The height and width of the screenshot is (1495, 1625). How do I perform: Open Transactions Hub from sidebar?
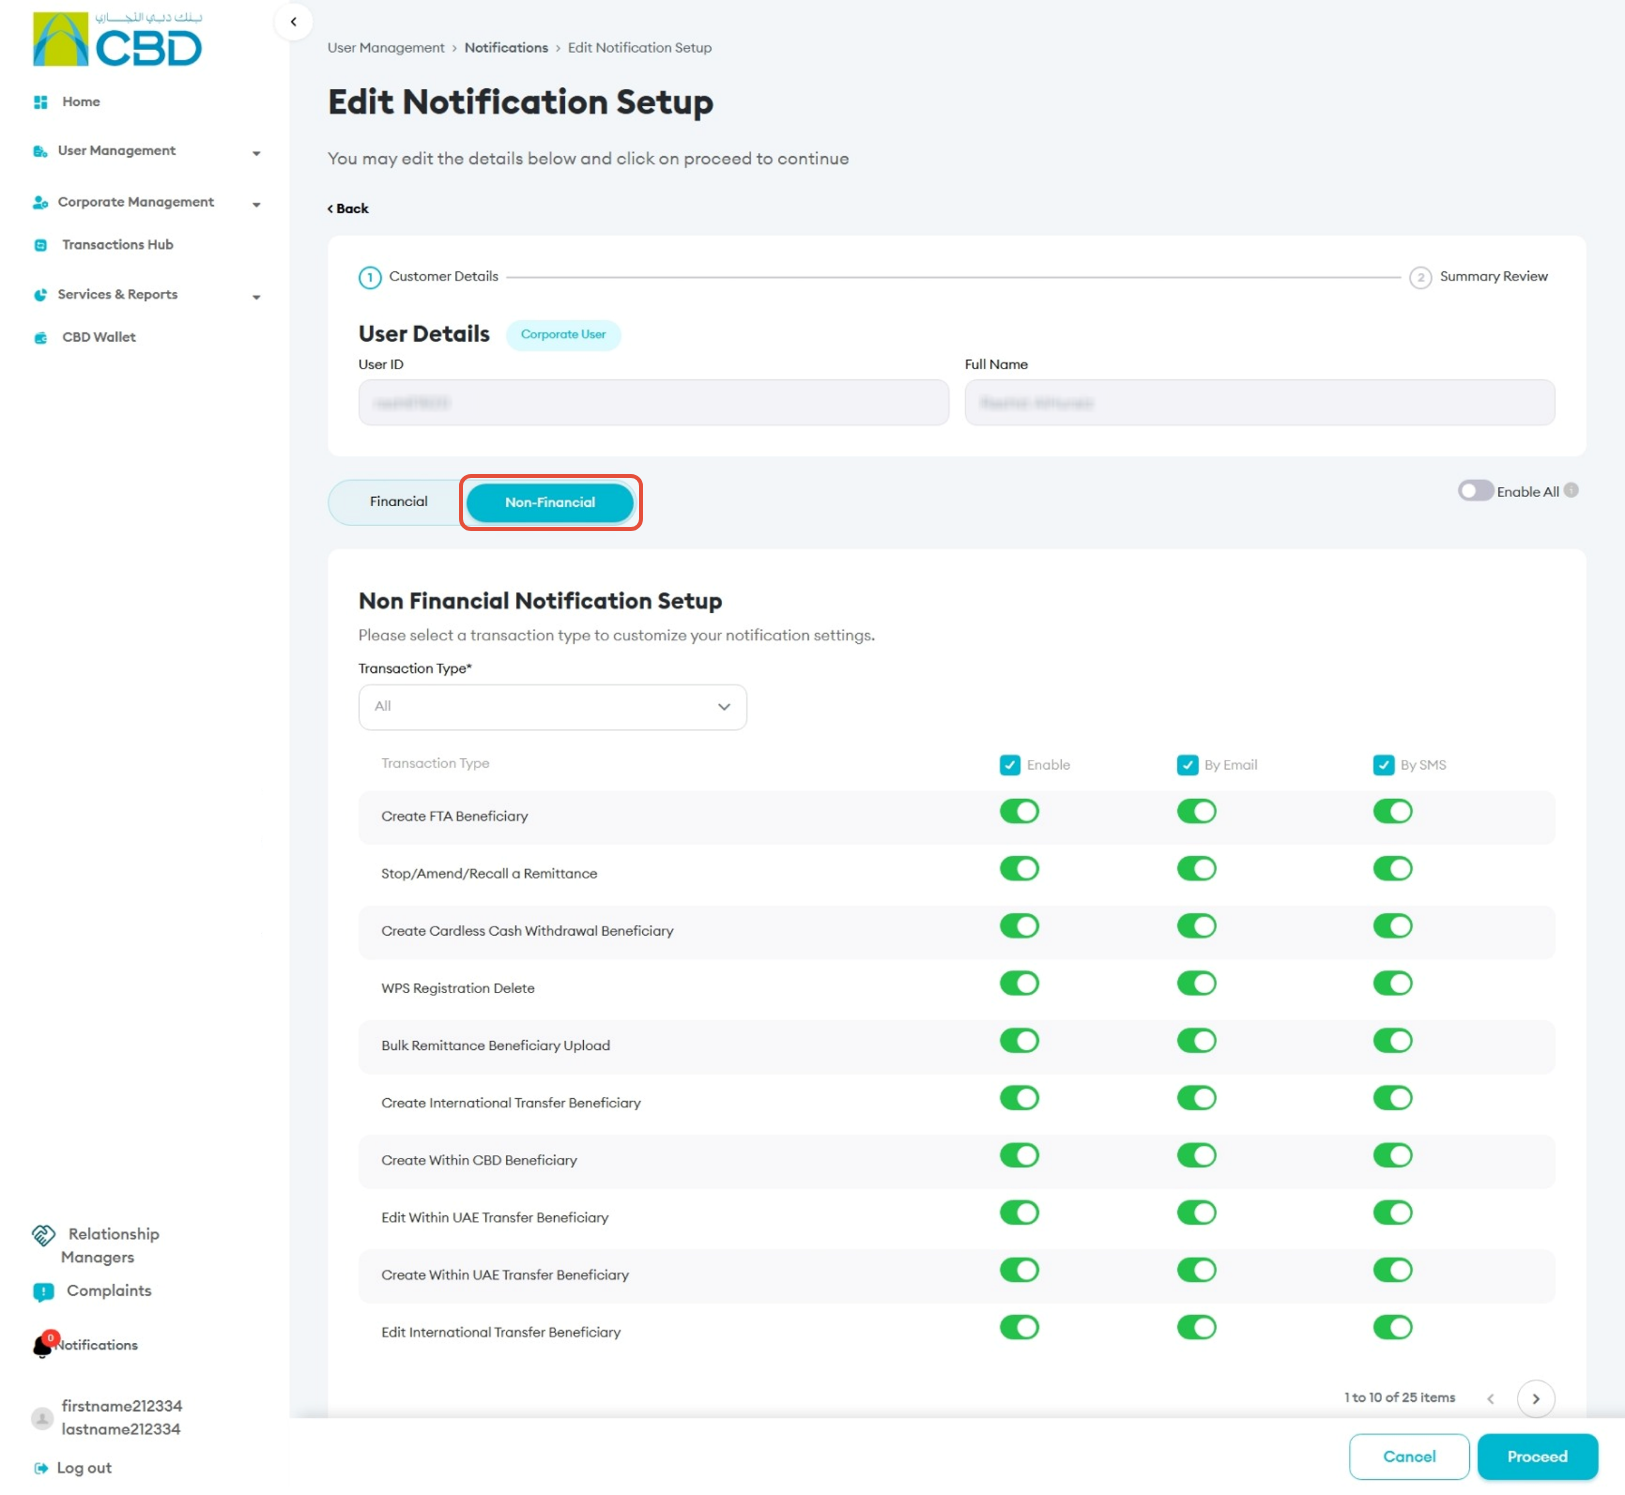tap(117, 245)
